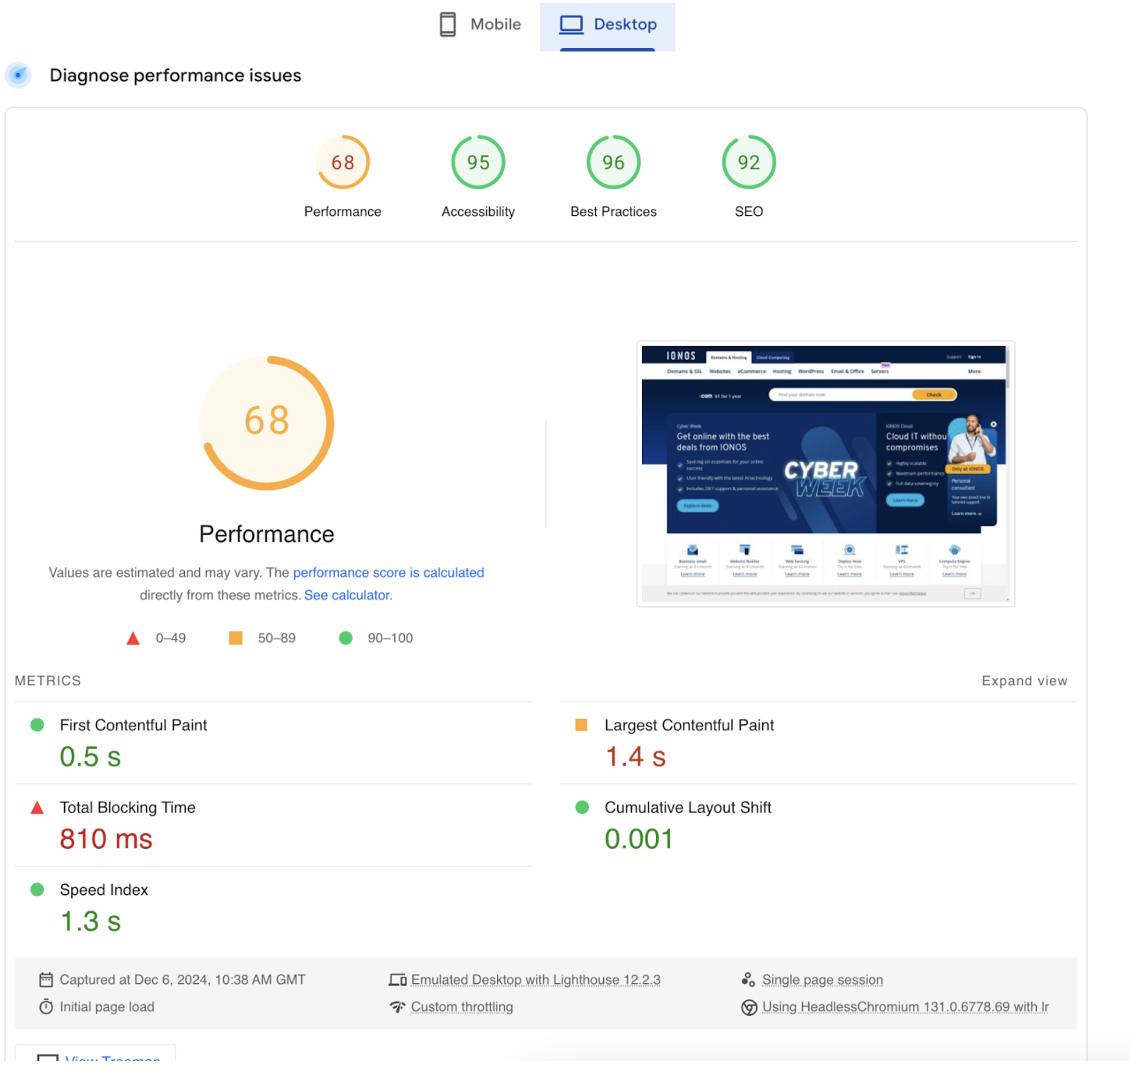The height and width of the screenshot is (1072, 1130).
Task: Click the Chromium icon beside 'Using HeadlessChromium'
Action: (748, 1007)
